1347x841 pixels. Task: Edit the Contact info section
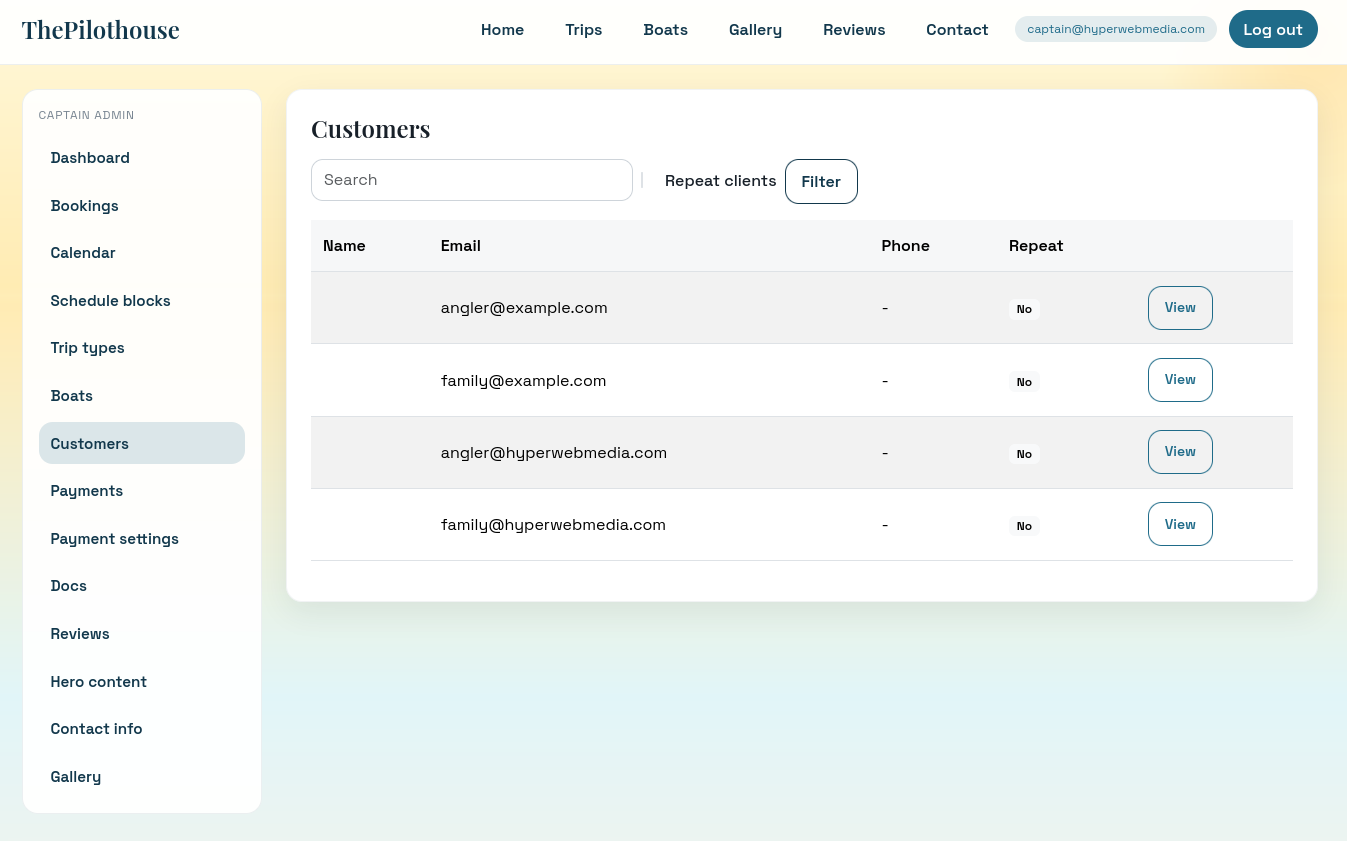96,729
